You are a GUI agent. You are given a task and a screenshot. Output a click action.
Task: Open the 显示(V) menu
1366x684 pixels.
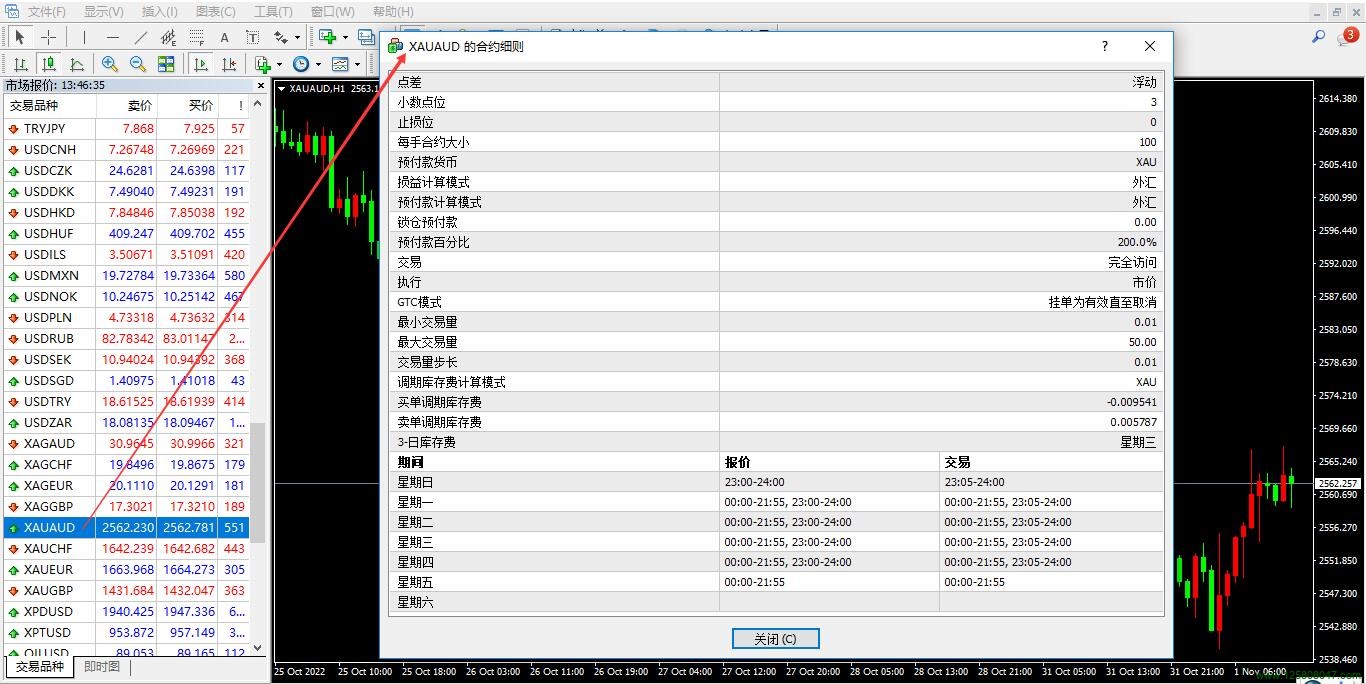tap(103, 12)
